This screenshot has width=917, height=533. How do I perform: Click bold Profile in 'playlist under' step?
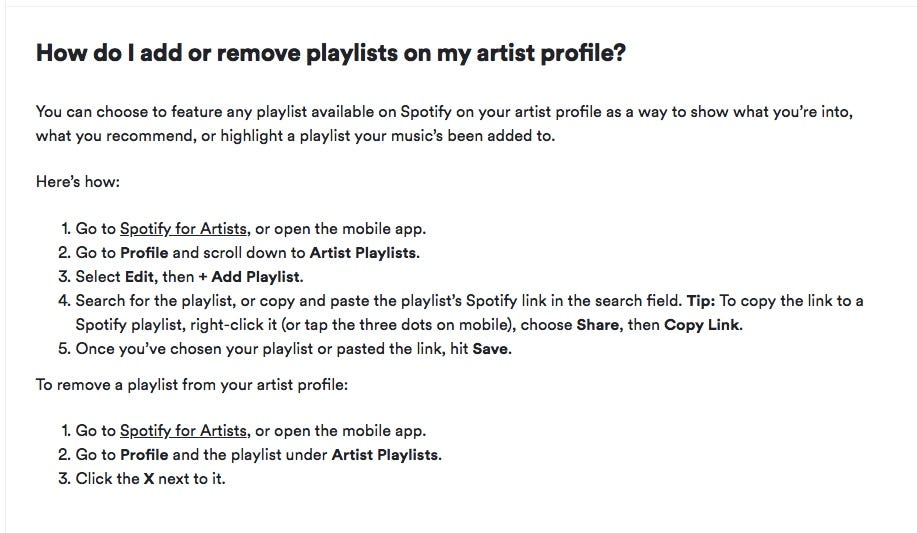[144, 455]
